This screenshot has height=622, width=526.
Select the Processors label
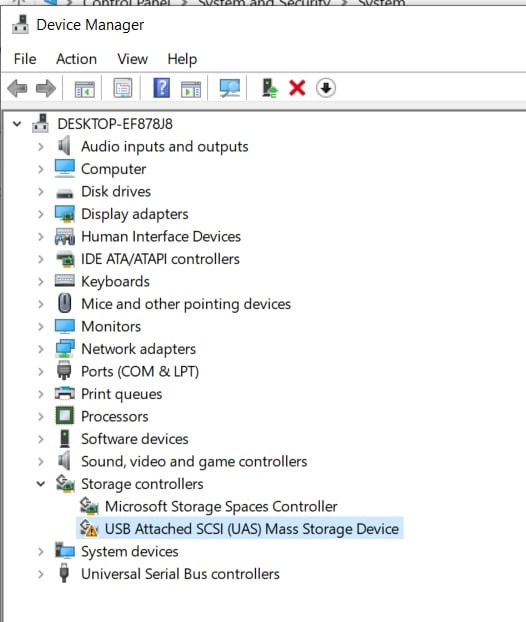(115, 417)
